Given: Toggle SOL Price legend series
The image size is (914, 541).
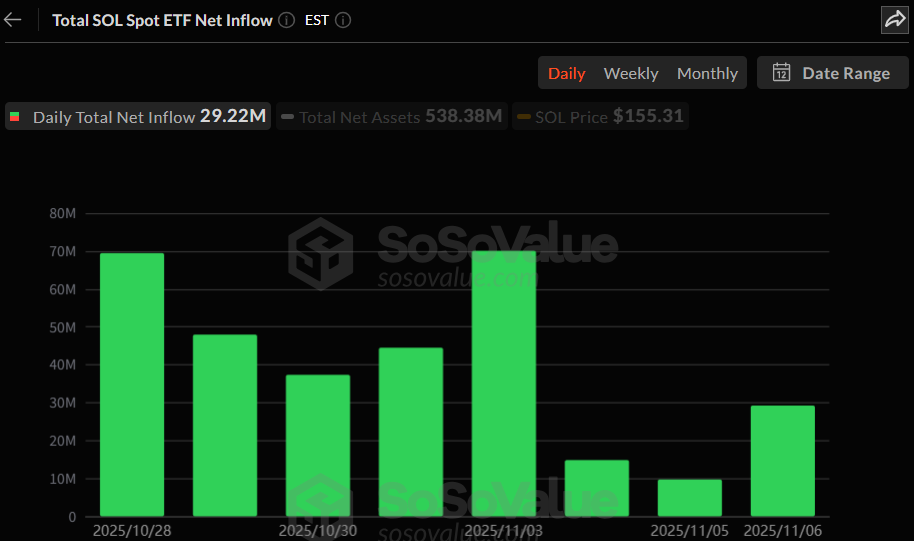Looking at the screenshot, I should click(599, 116).
